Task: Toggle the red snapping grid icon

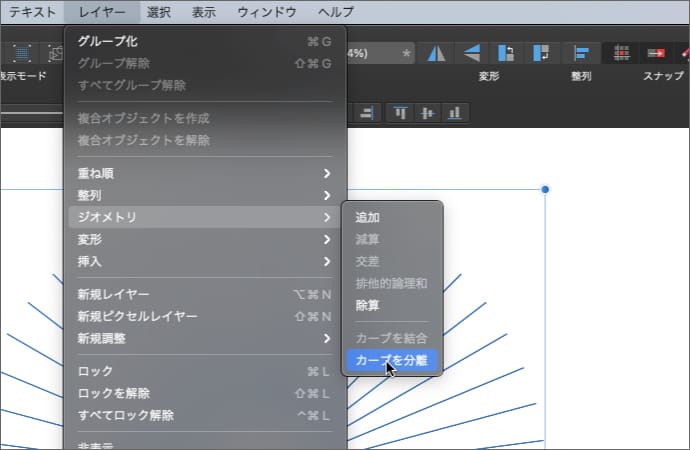Action: click(x=621, y=53)
